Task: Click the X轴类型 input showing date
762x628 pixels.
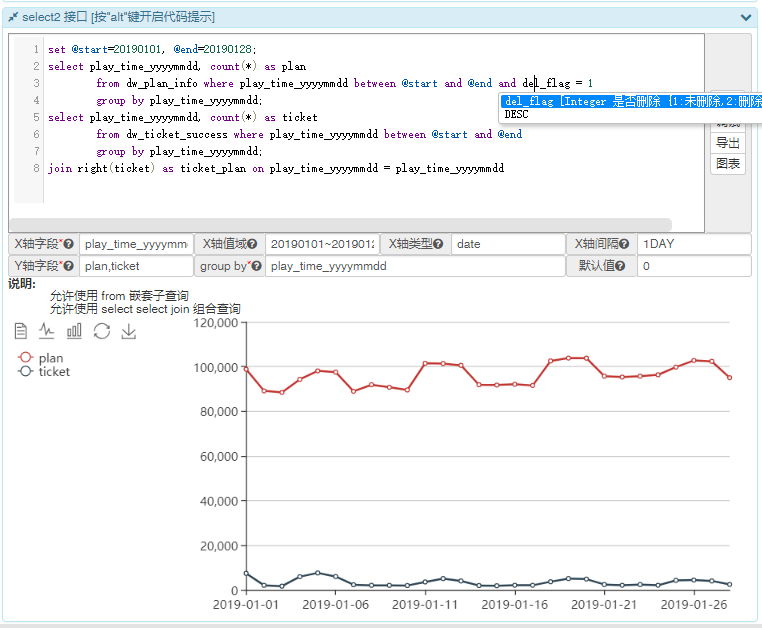Action: (x=508, y=244)
